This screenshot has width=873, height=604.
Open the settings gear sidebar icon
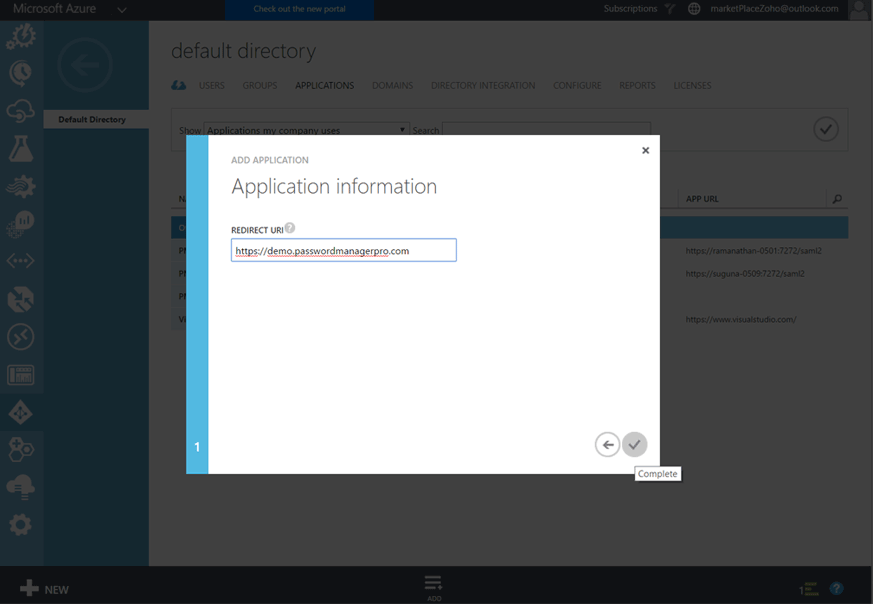21,524
